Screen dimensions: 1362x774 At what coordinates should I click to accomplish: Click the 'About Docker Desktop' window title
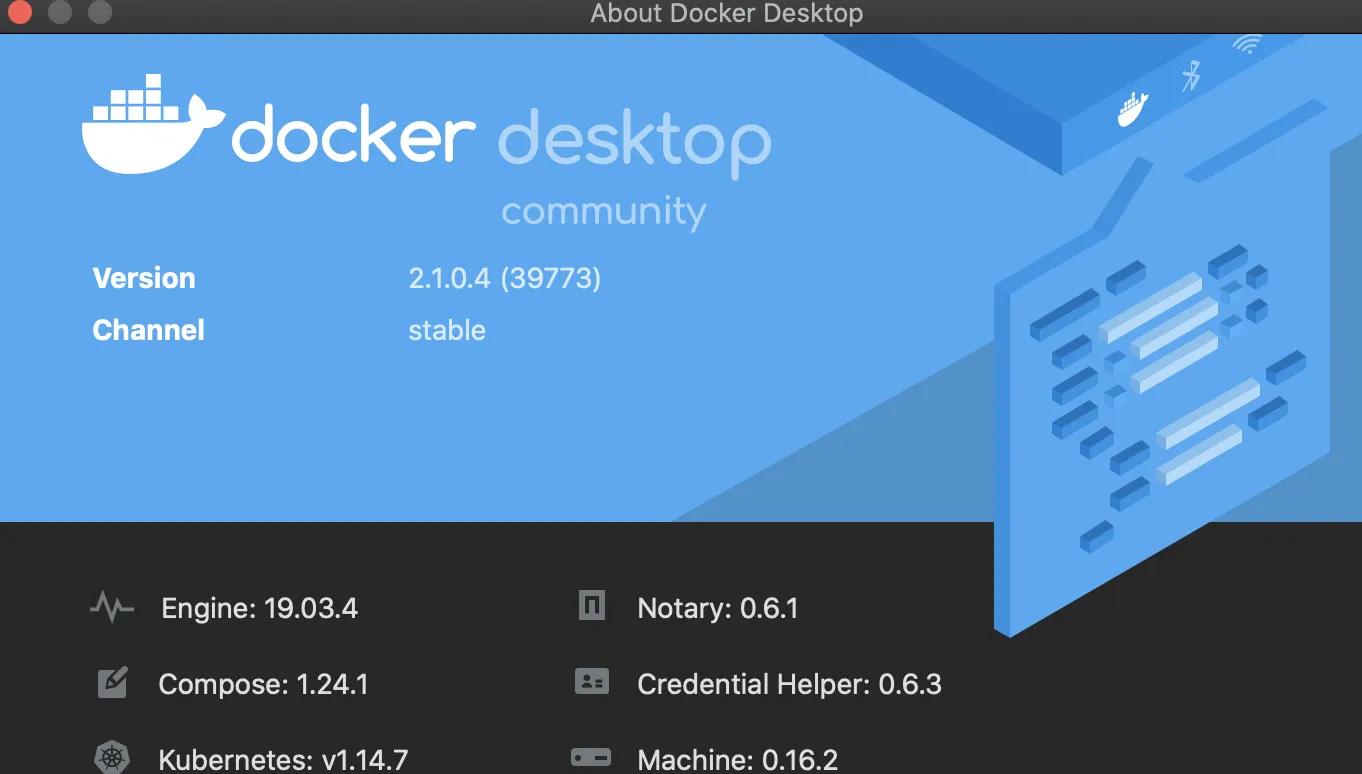tap(727, 14)
